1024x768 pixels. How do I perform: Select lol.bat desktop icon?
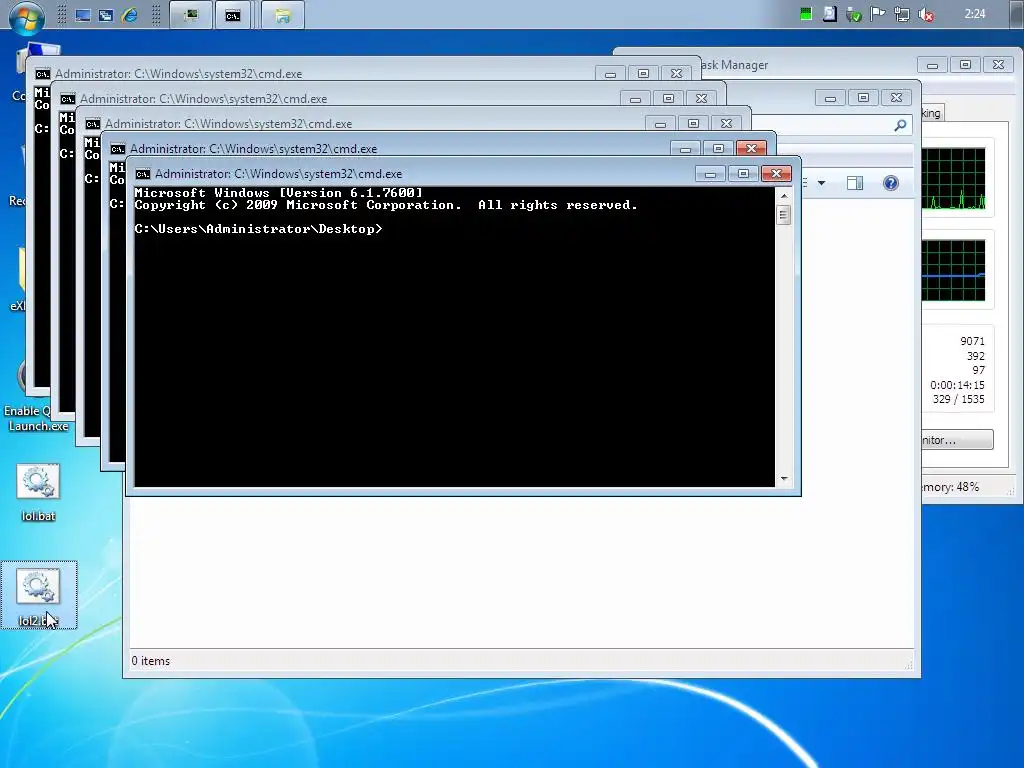(x=38, y=493)
